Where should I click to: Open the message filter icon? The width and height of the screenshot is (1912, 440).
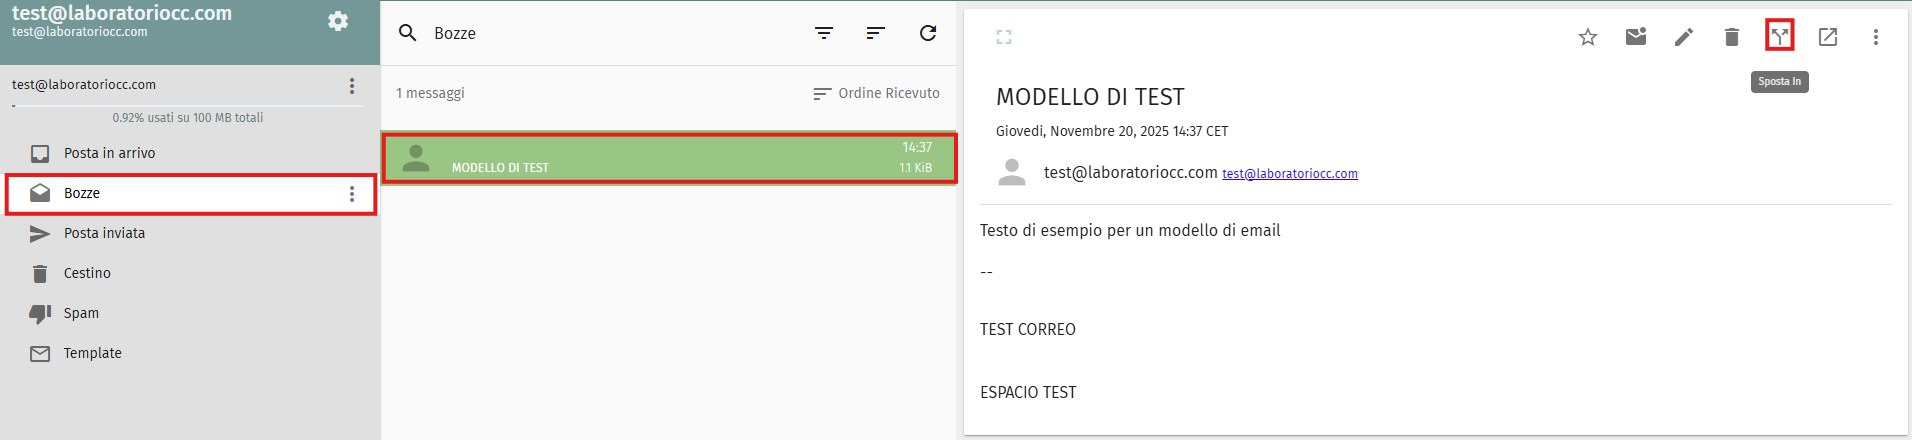point(824,33)
